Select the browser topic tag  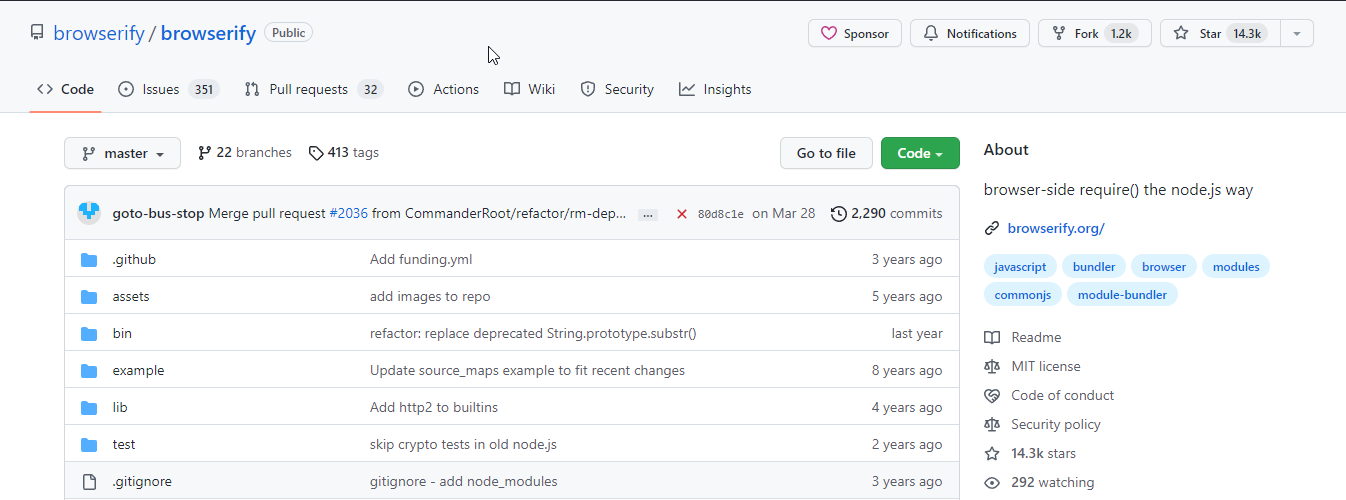point(1164,267)
